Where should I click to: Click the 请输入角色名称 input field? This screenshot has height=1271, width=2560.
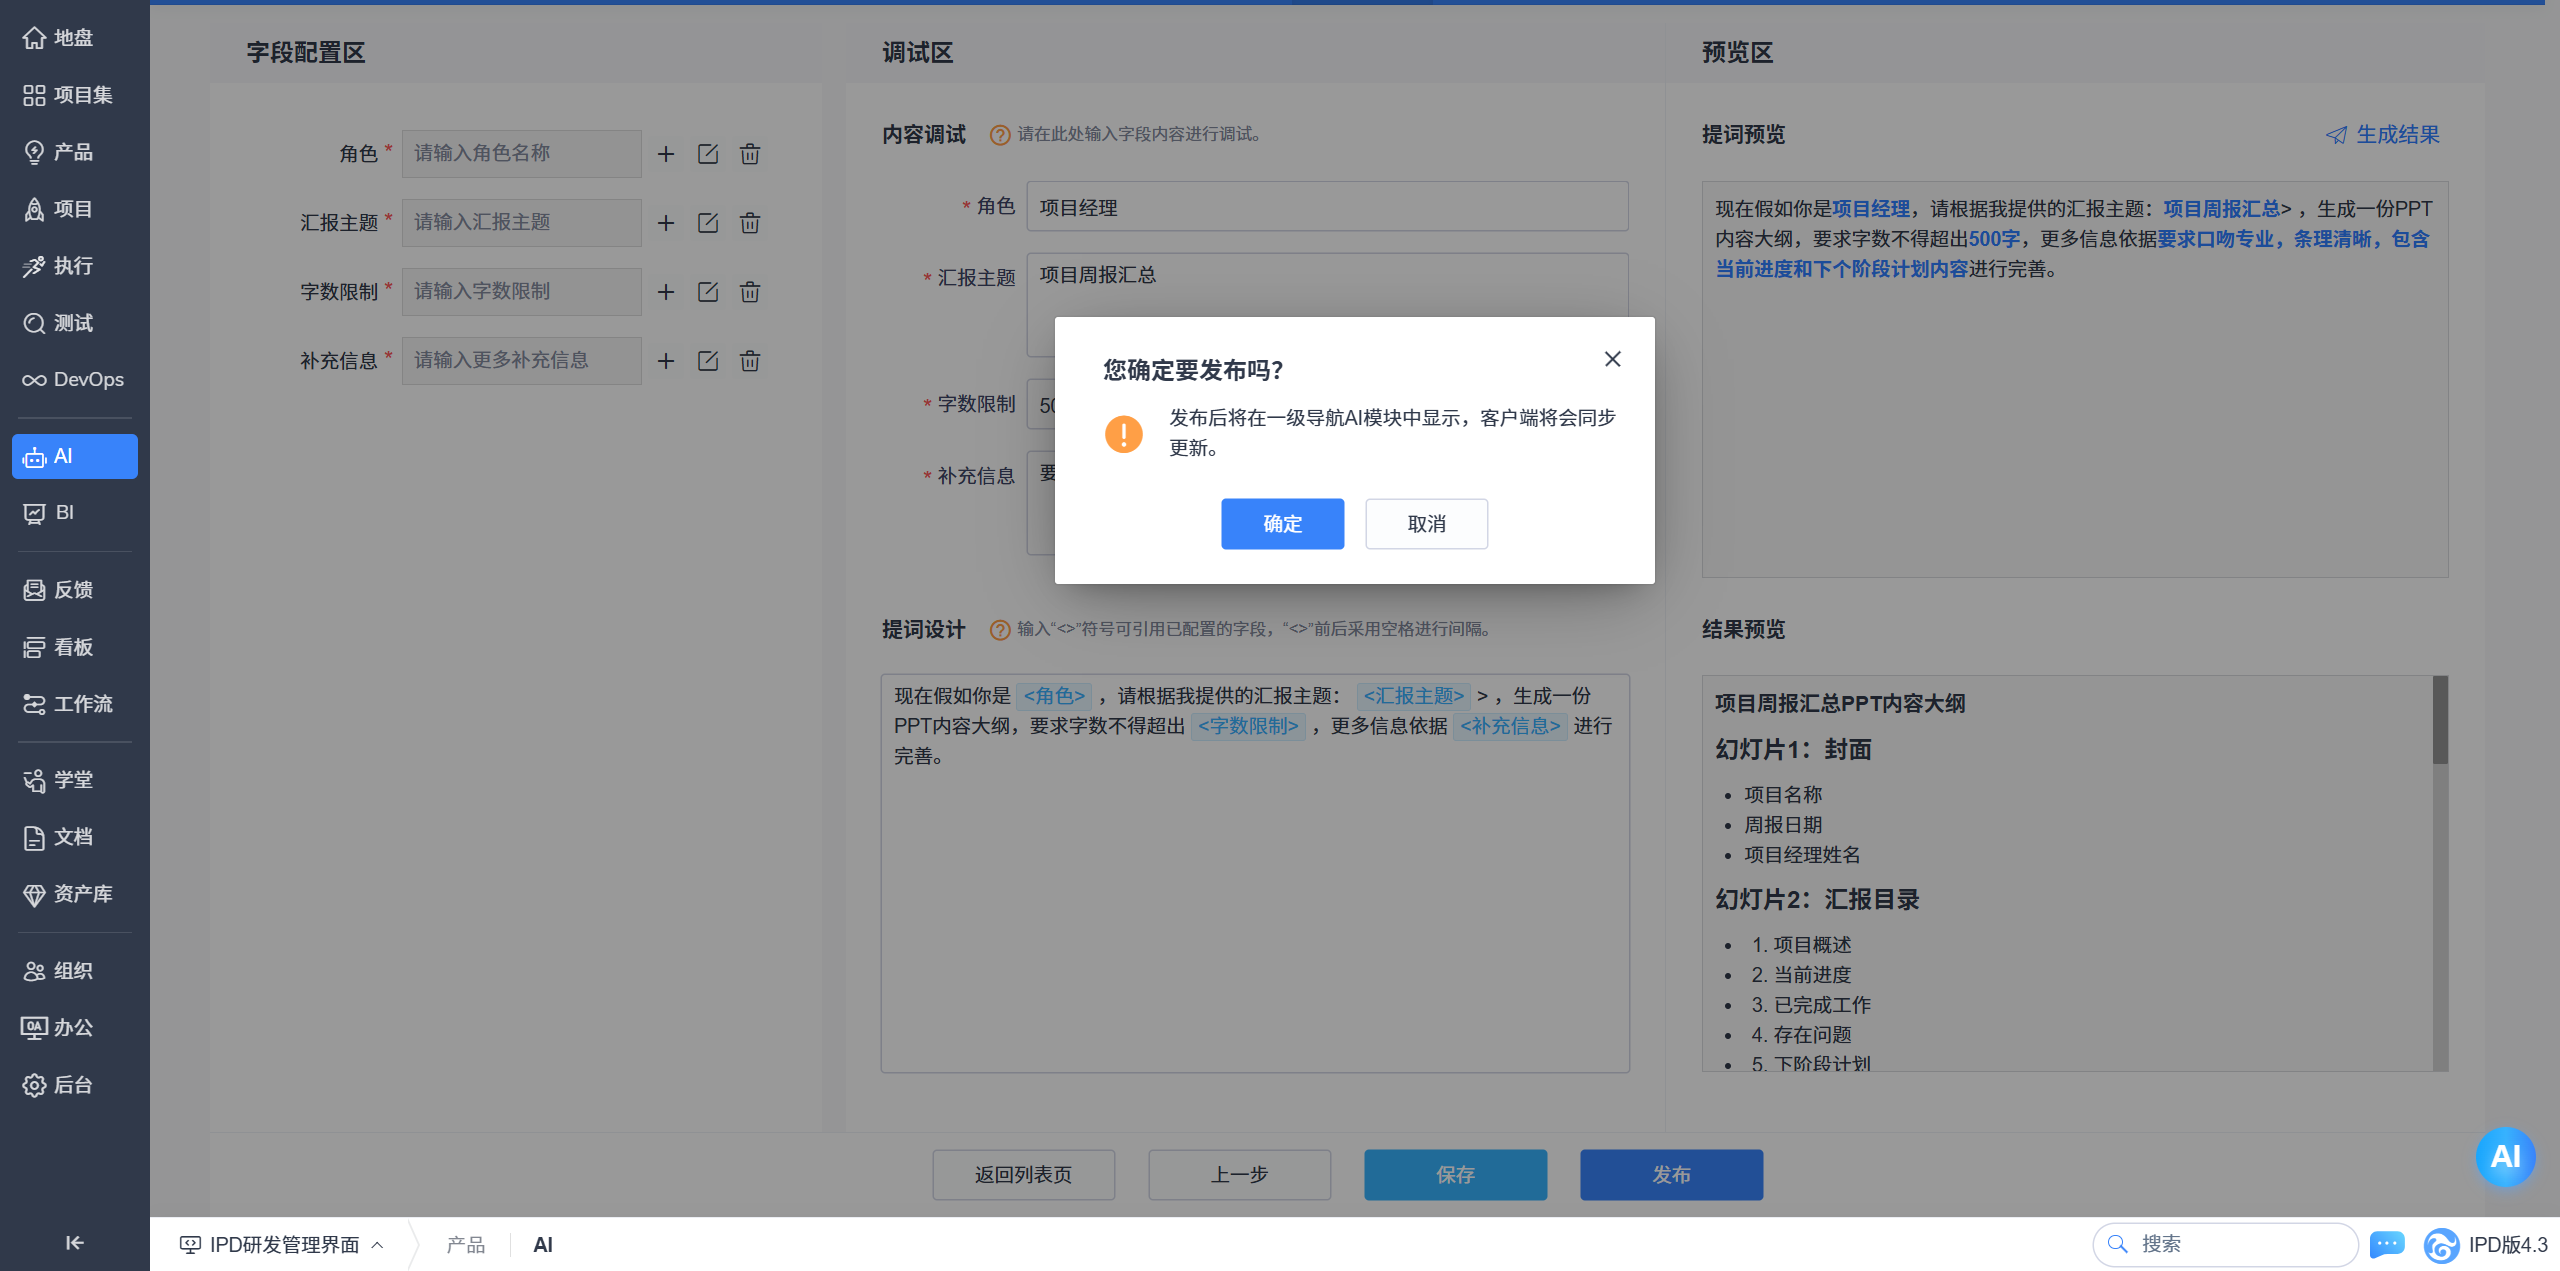(x=521, y=154)
